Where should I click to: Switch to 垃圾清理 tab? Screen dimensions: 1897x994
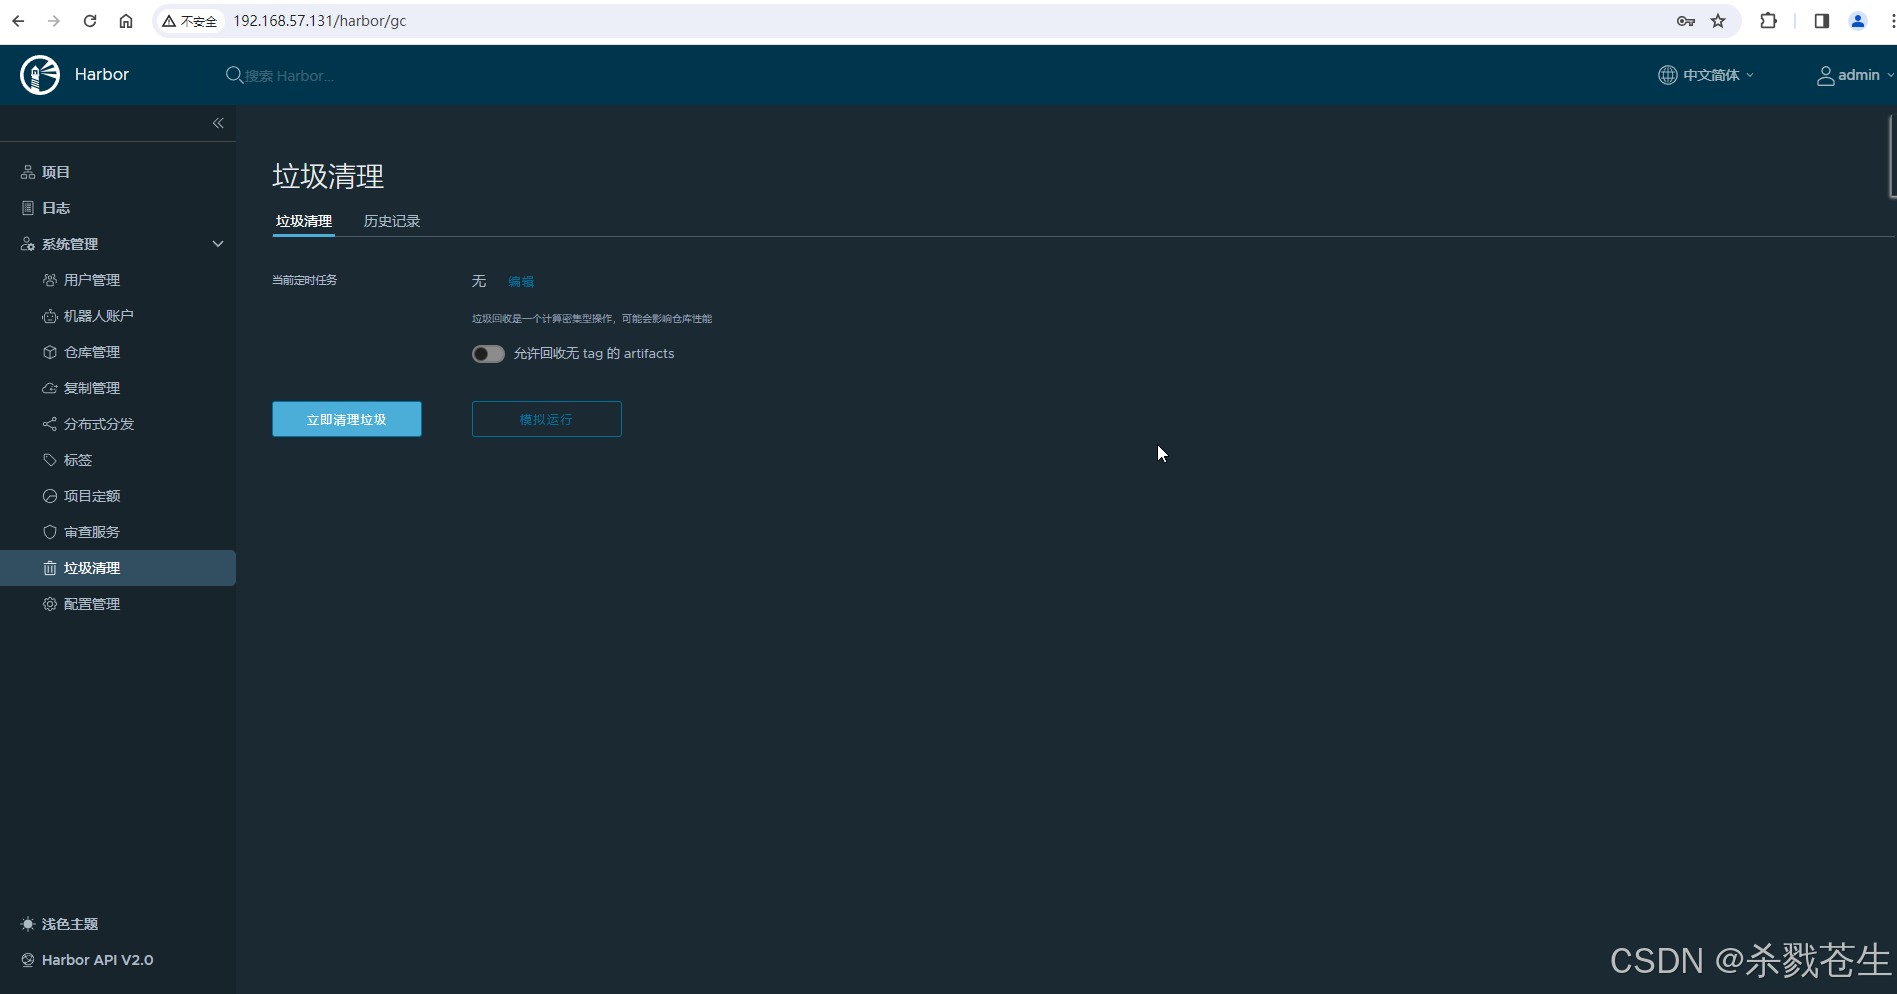tap(304, 221)
